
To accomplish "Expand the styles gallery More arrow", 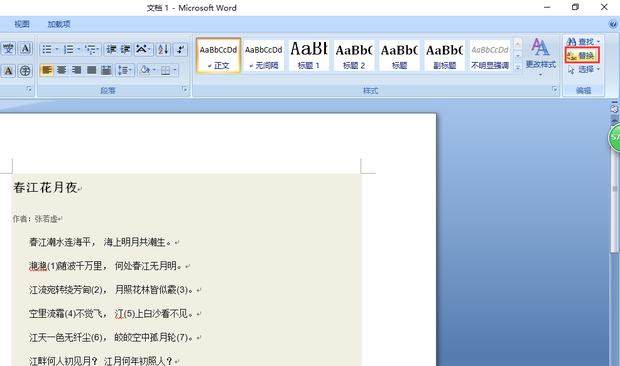I will (518, 68).
